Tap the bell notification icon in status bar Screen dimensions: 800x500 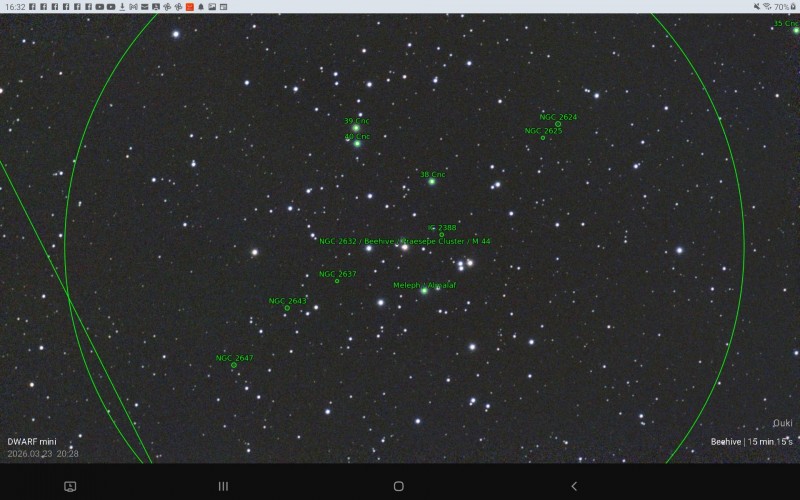click(x=201, y=7)
